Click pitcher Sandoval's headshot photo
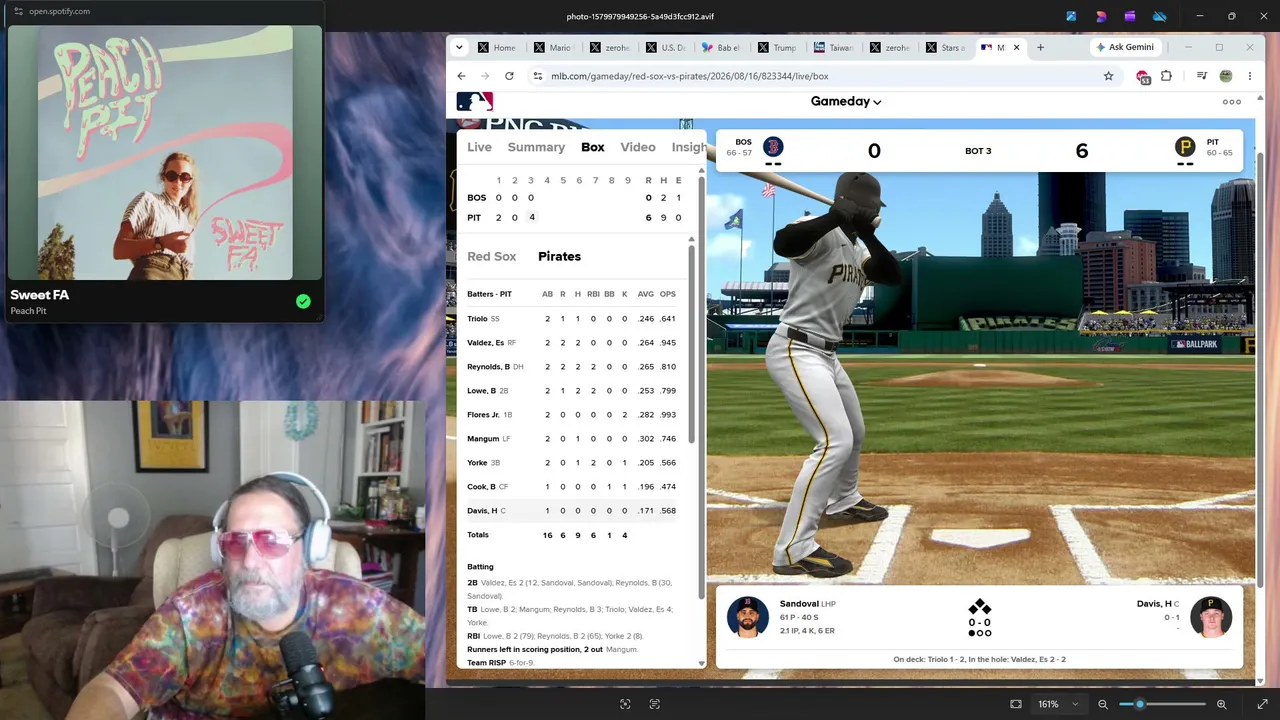This screenshot has width=1280, height=720. point(747,617)
